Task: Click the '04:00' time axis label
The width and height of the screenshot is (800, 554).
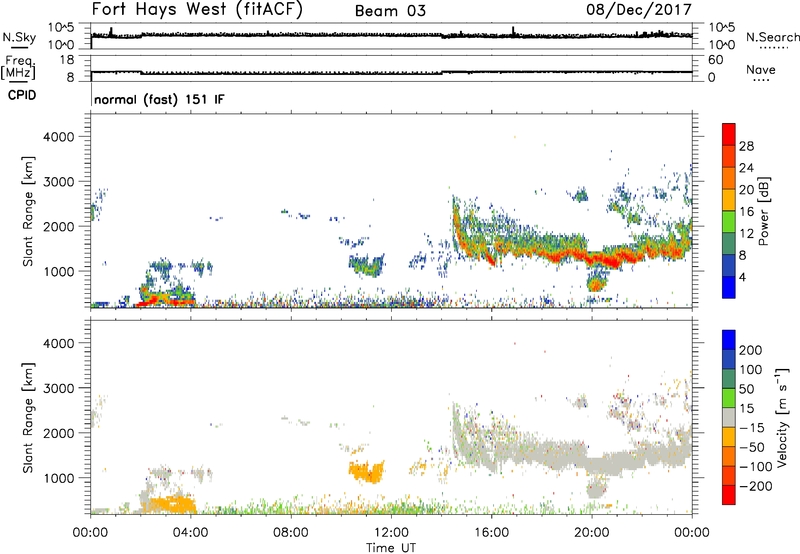Action: [x=190, y=533]
